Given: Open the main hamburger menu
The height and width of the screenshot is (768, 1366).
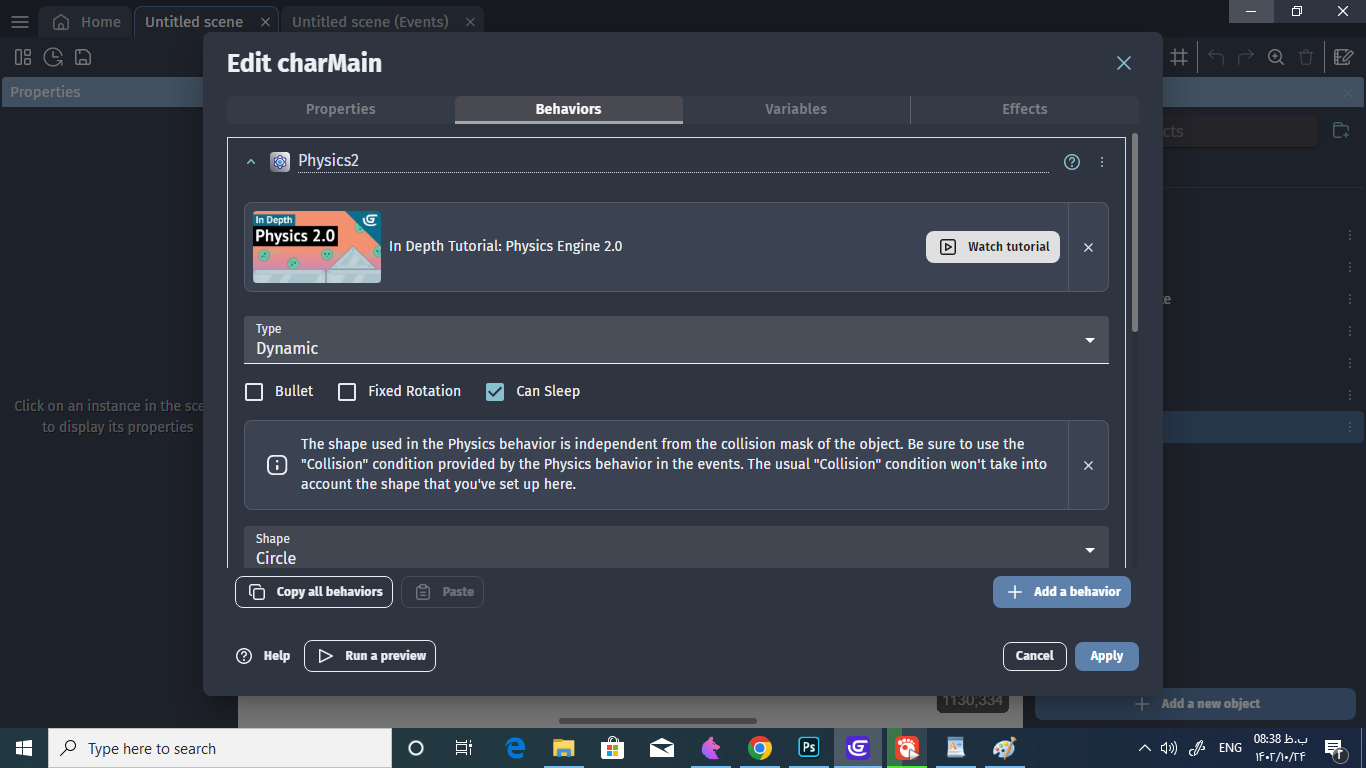Looking at the screenshot, I should click(x=20, y=22).
